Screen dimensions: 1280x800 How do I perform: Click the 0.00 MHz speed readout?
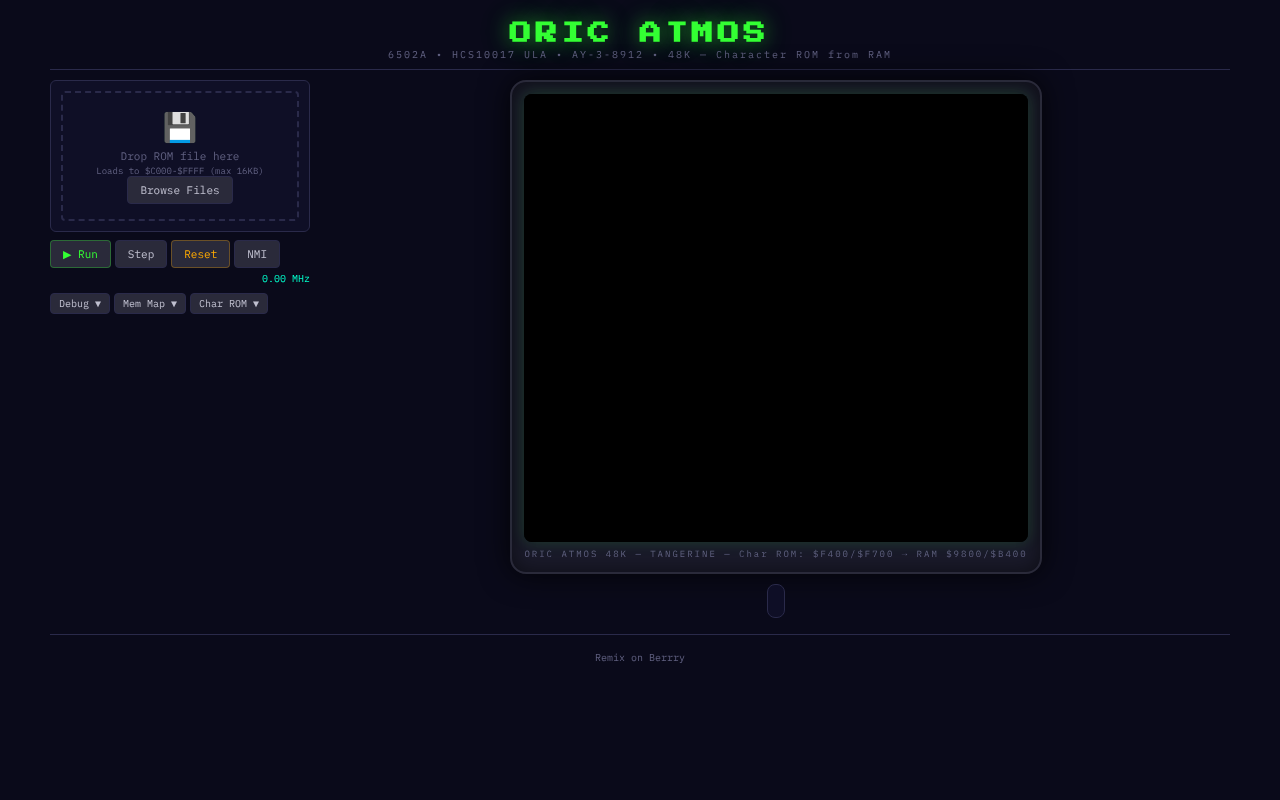(x=286, y=279)
